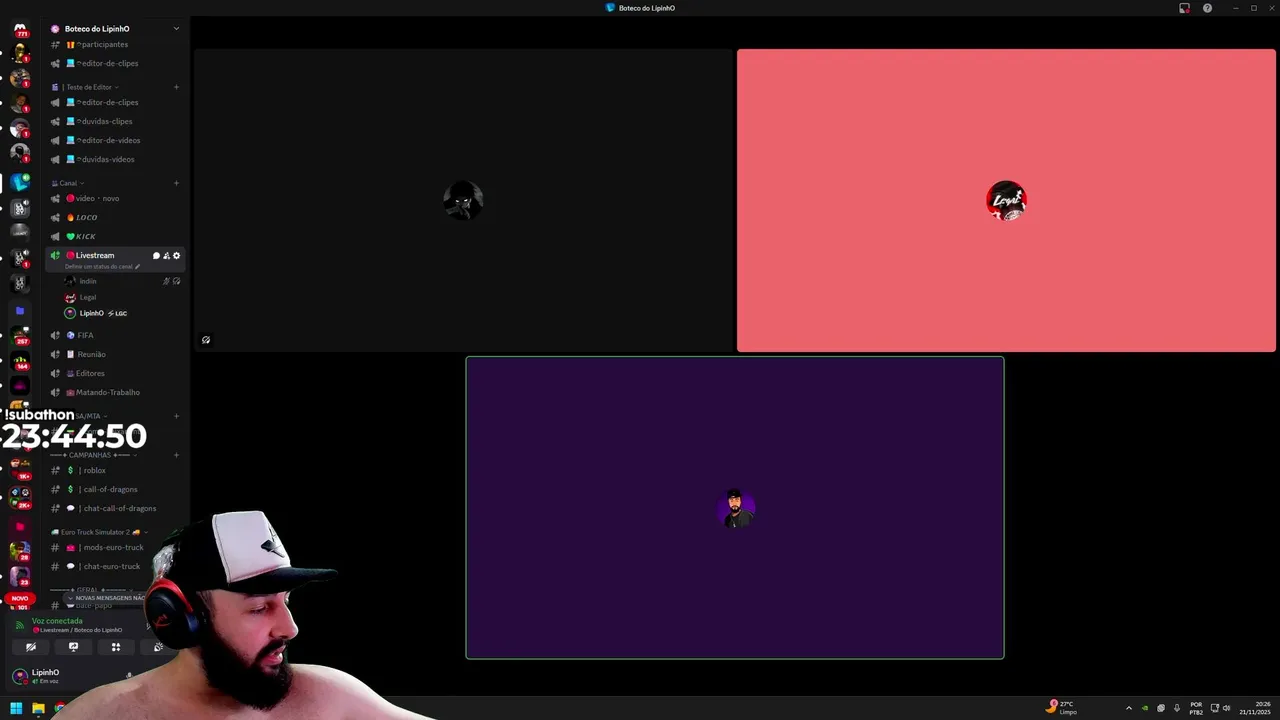Open the KICK channel
The width and height of the screenshot is (1280, 720).
point(115,236)
